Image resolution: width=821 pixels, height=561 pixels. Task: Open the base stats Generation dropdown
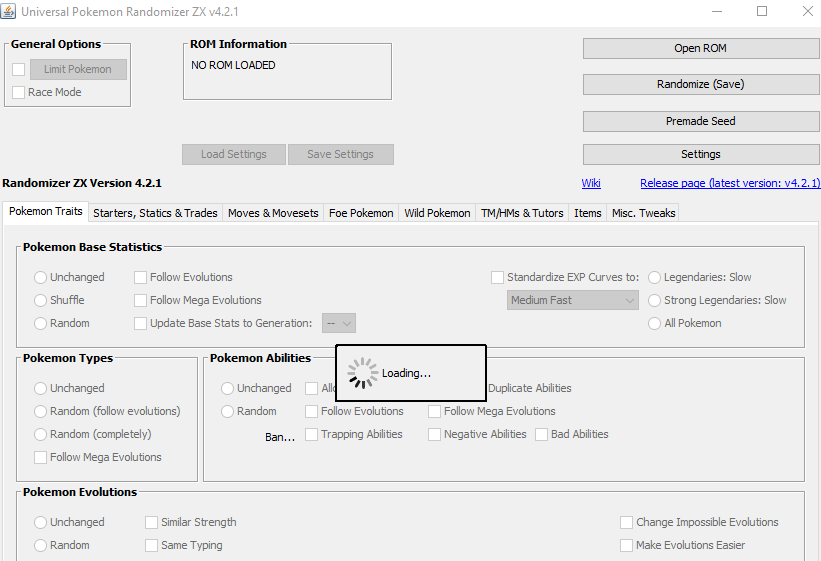click(339, 323)
